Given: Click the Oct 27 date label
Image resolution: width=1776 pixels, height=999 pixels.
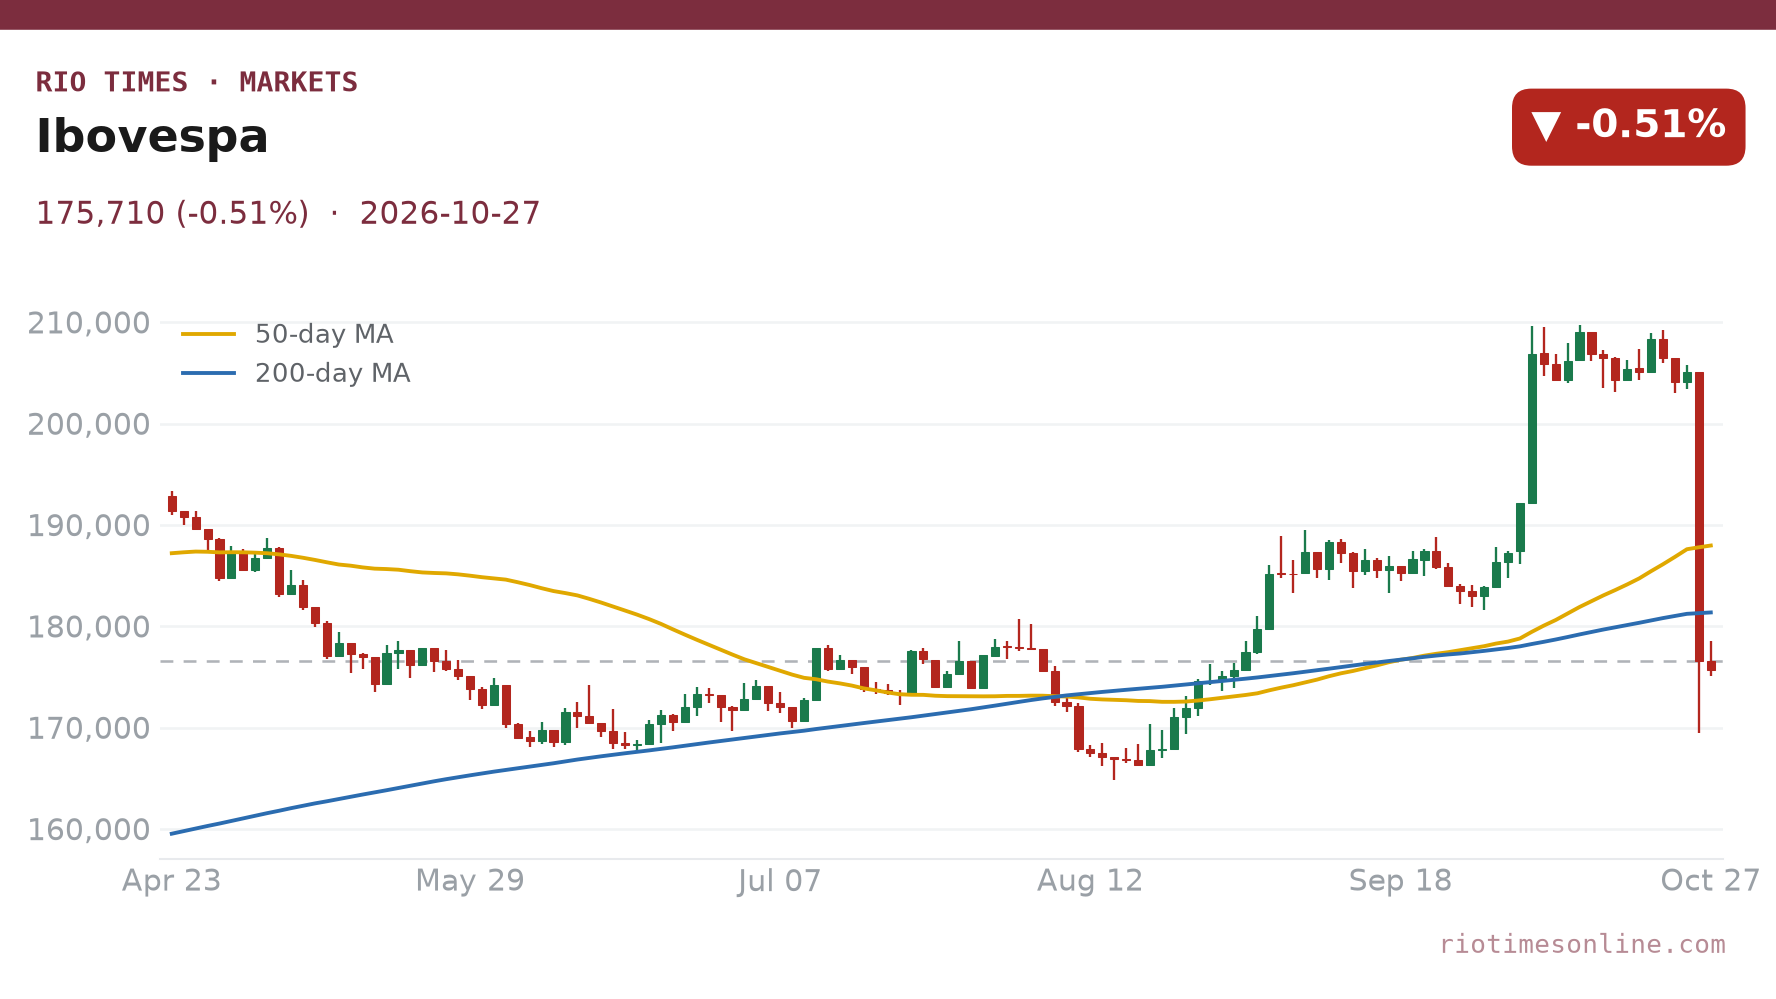Looking at the screenshot, I should [x=1710, y=881].
